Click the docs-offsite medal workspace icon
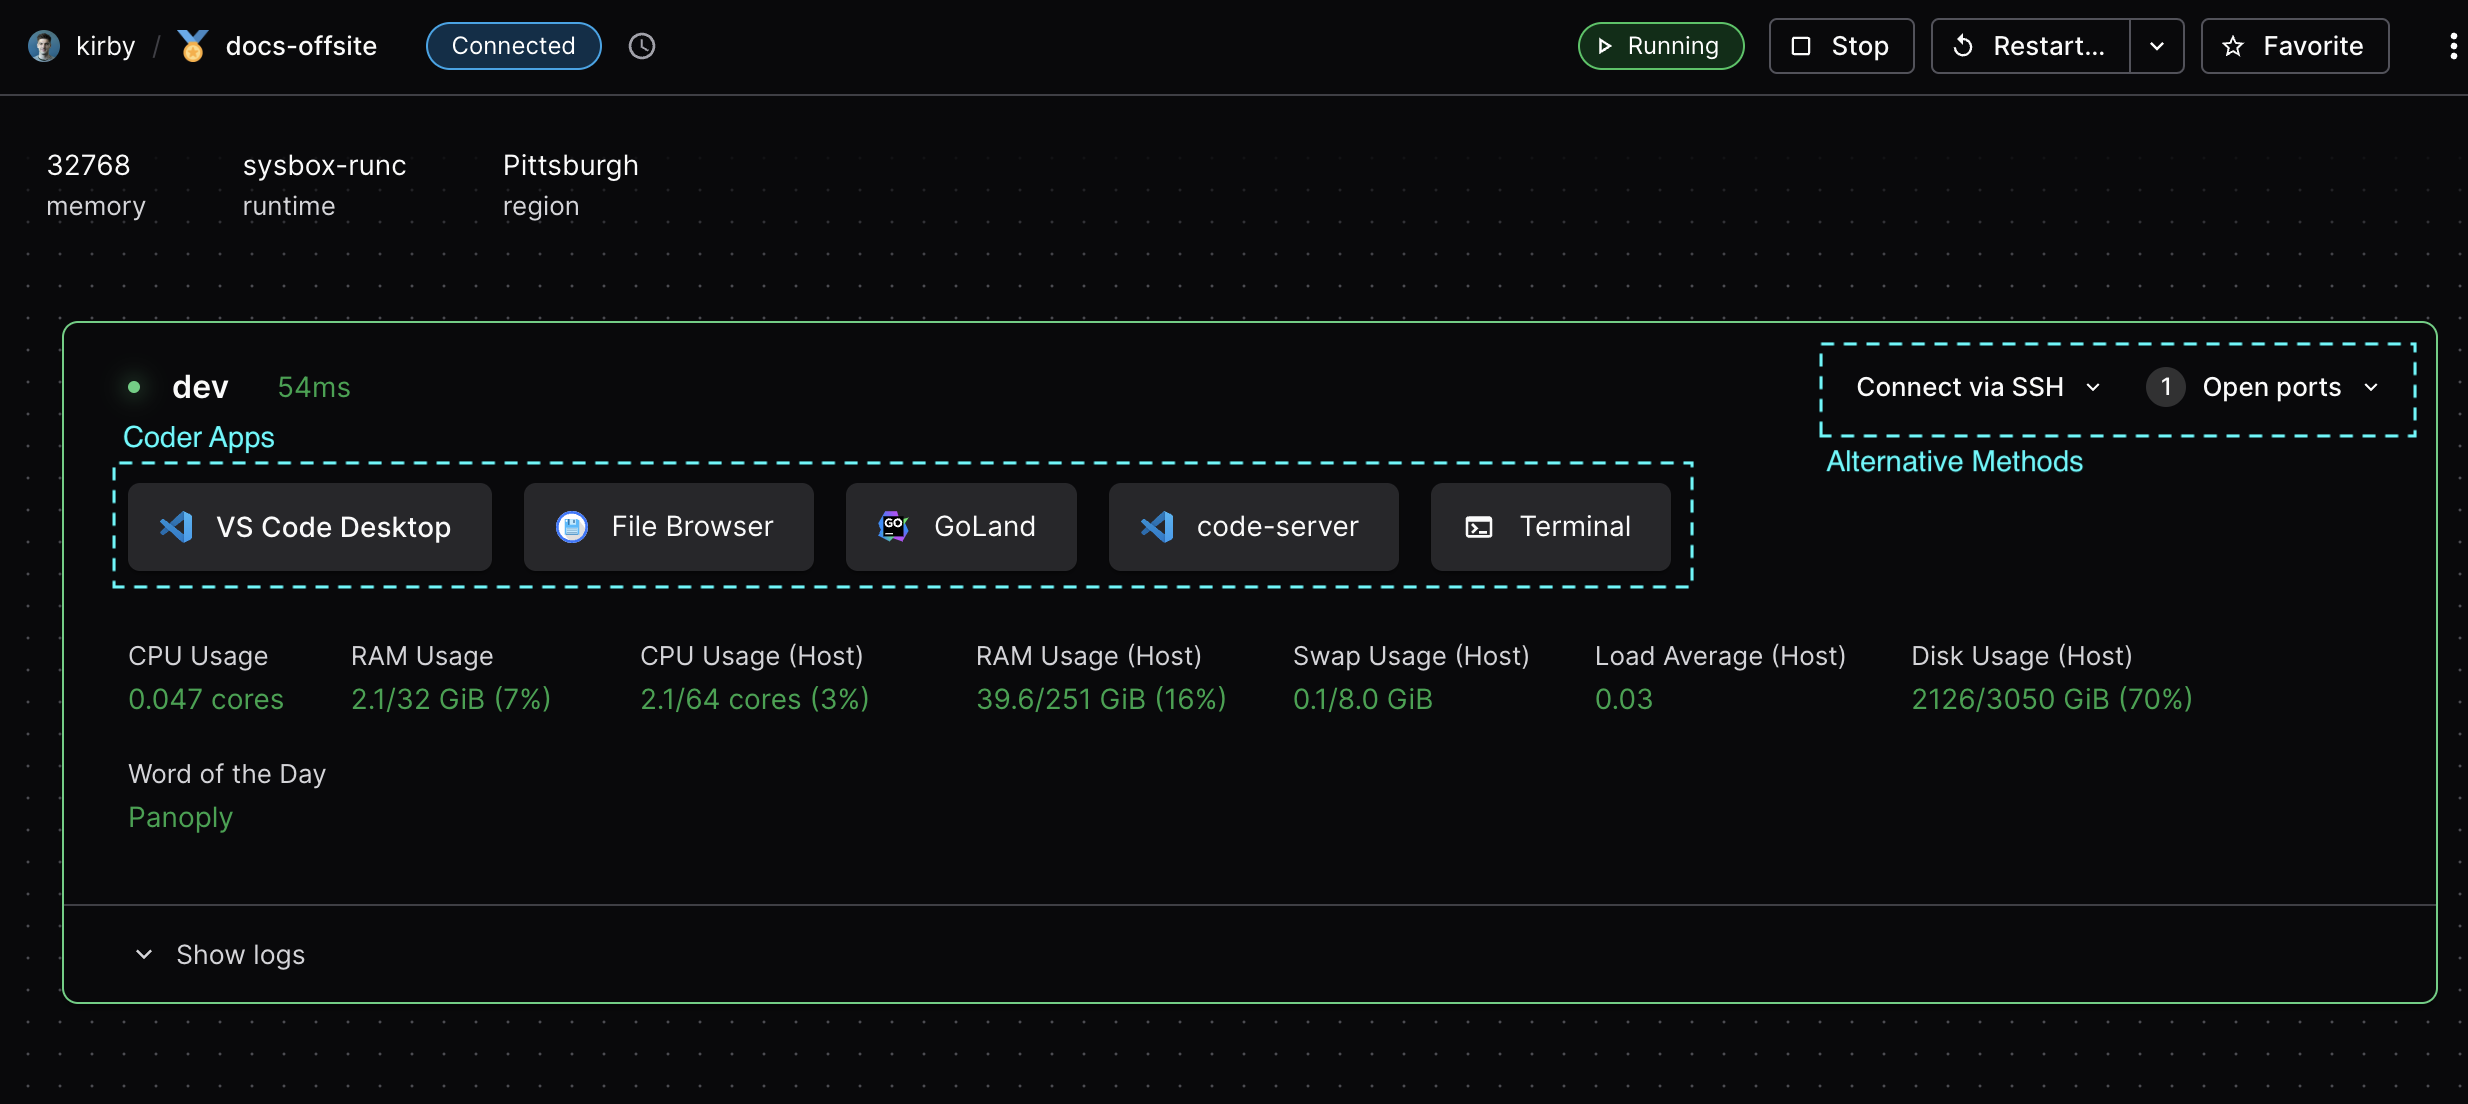This screenshot has width=2468, height=1104. coord(192,46)
